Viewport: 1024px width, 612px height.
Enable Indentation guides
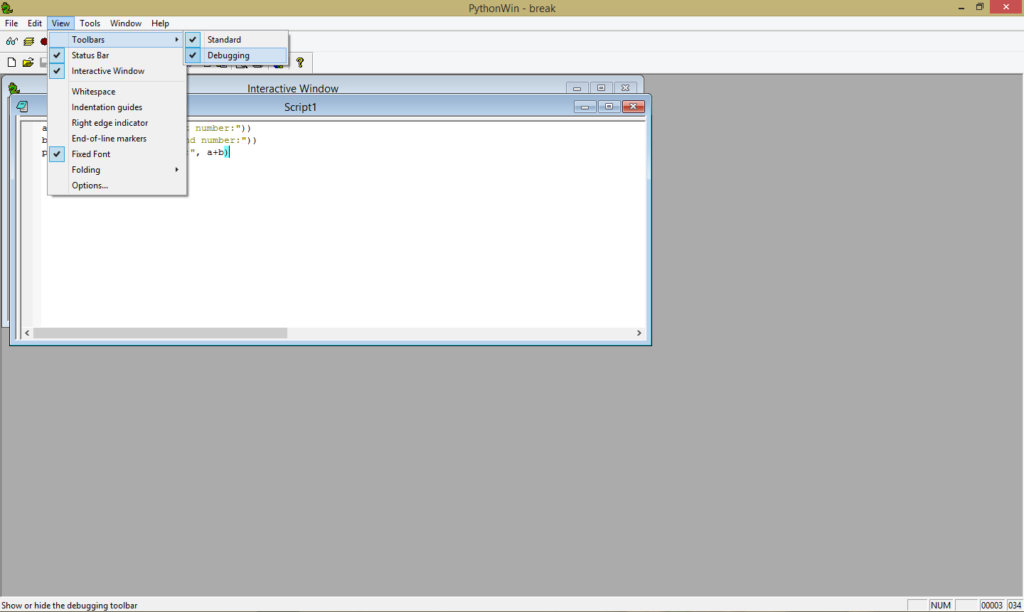(118, 108)
